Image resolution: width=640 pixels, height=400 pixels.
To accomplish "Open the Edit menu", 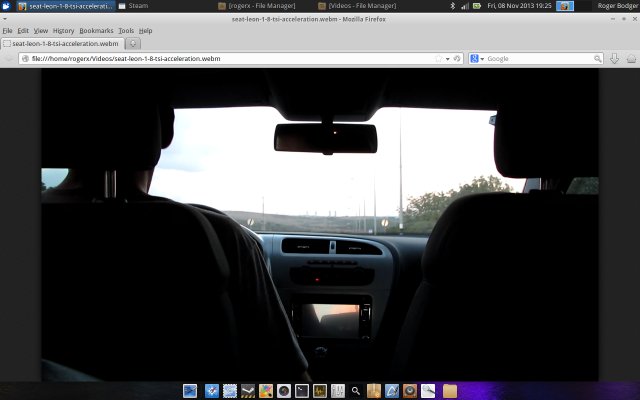I will click(x=23, y=31).
